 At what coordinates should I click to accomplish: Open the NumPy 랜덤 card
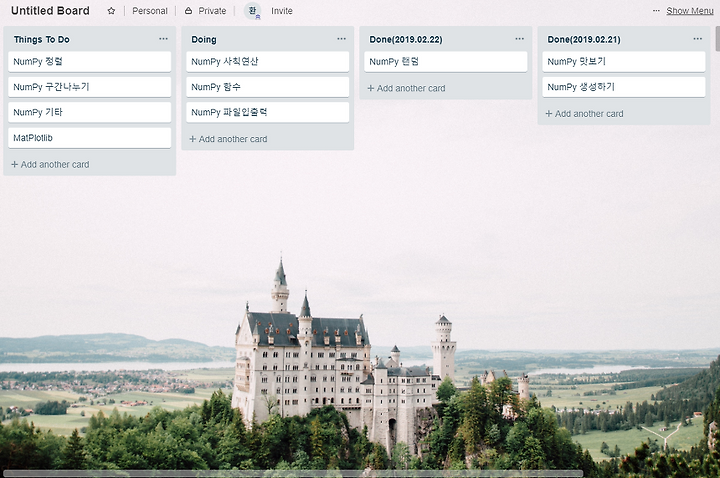coord(446,62)
